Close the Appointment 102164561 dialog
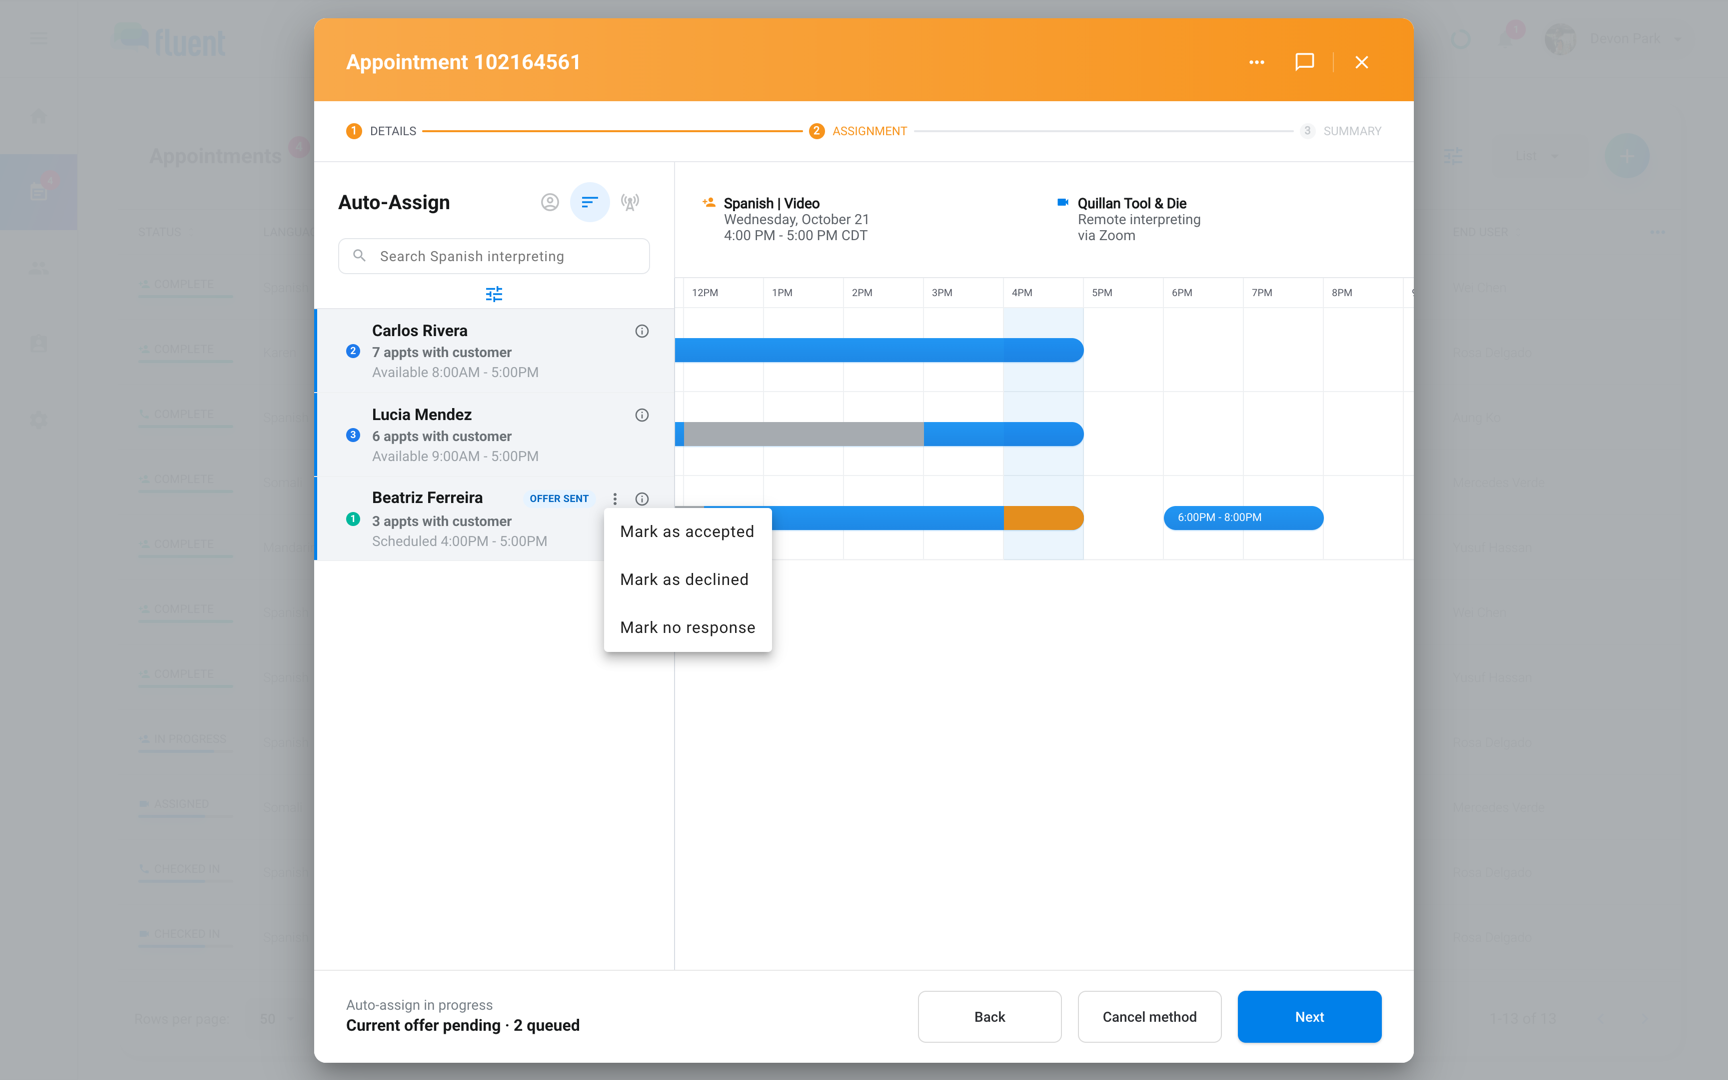1728x1080 pixels. click(x=1361, y=62)
